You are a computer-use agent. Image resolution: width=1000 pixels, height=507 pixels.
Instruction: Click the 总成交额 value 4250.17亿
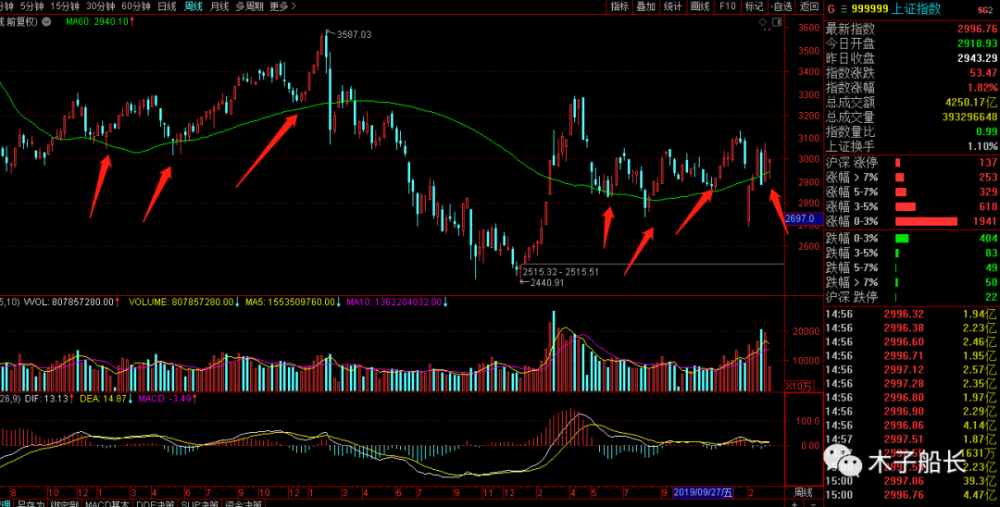[970, 103]
